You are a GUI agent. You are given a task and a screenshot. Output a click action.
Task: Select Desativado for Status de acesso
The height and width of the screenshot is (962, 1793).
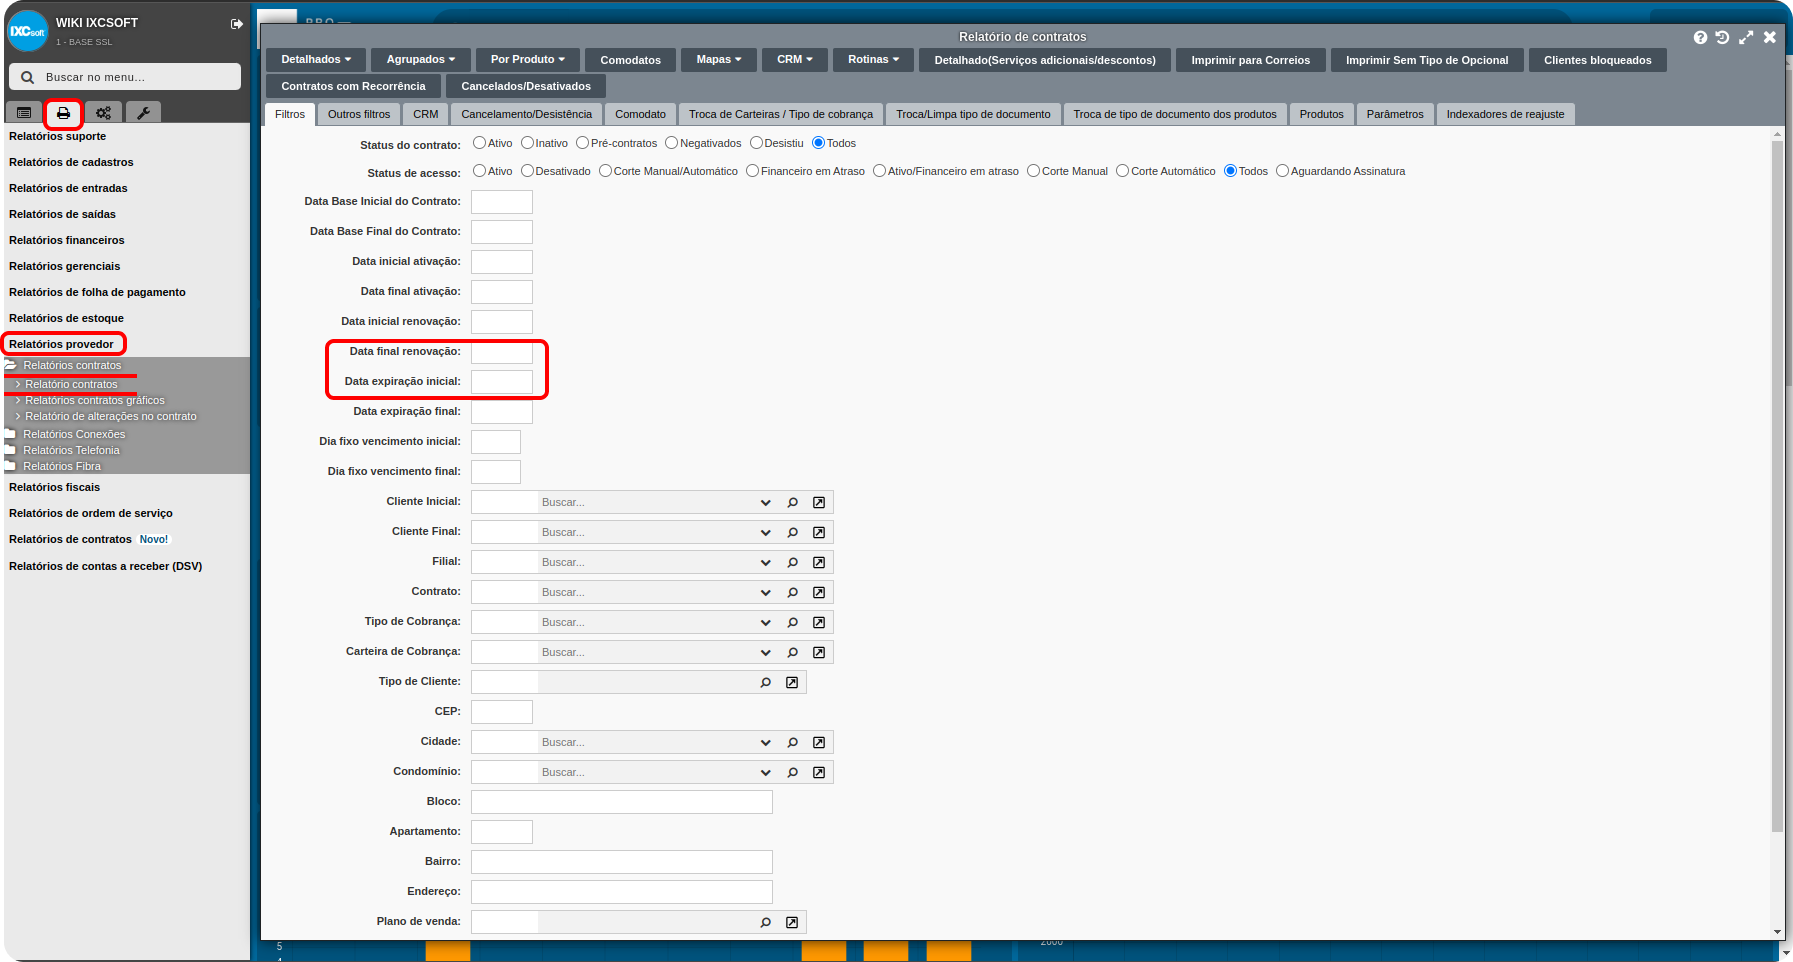527,171
